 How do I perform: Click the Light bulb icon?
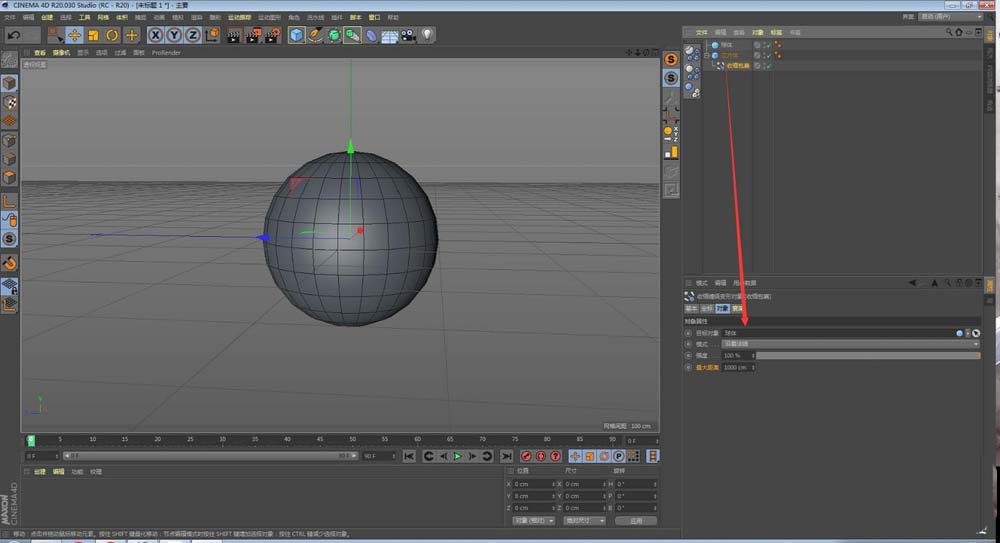pyautogui.click(x=427, y=35)
